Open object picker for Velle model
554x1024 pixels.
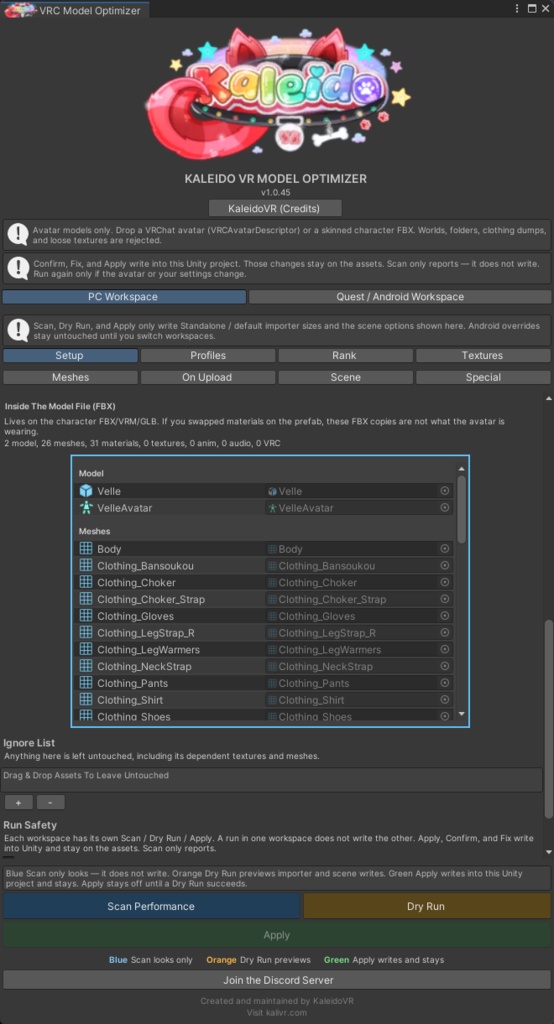[445, 491]
